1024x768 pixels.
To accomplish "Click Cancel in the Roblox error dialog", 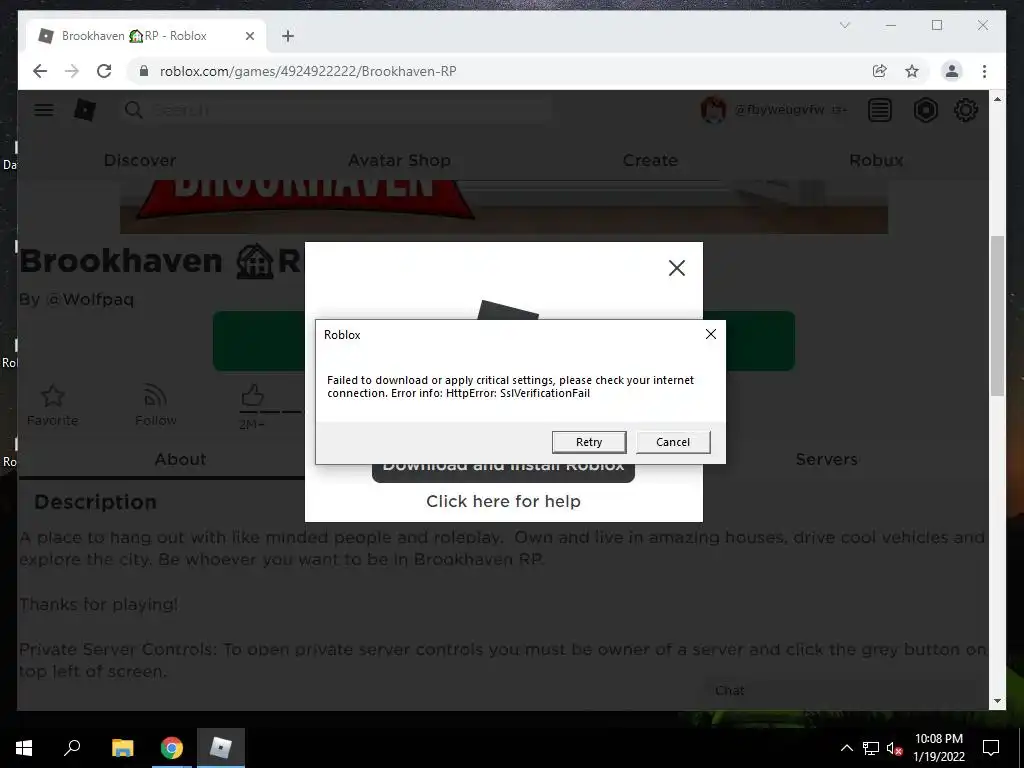I will point(673,442).
